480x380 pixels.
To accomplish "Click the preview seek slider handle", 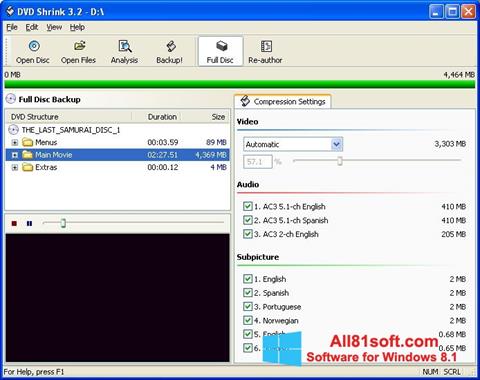I will [x=63, y=223].
